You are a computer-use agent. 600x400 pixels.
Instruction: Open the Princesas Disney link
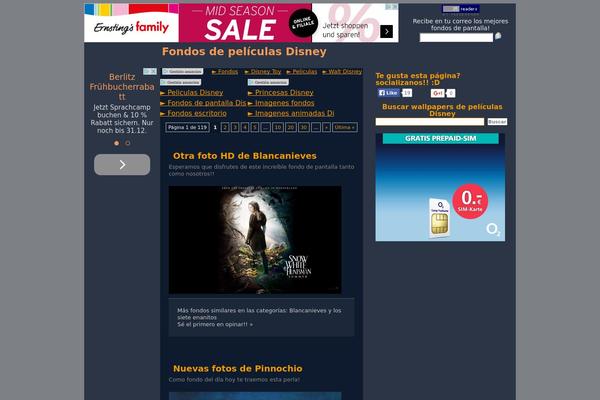coord(281,93)
